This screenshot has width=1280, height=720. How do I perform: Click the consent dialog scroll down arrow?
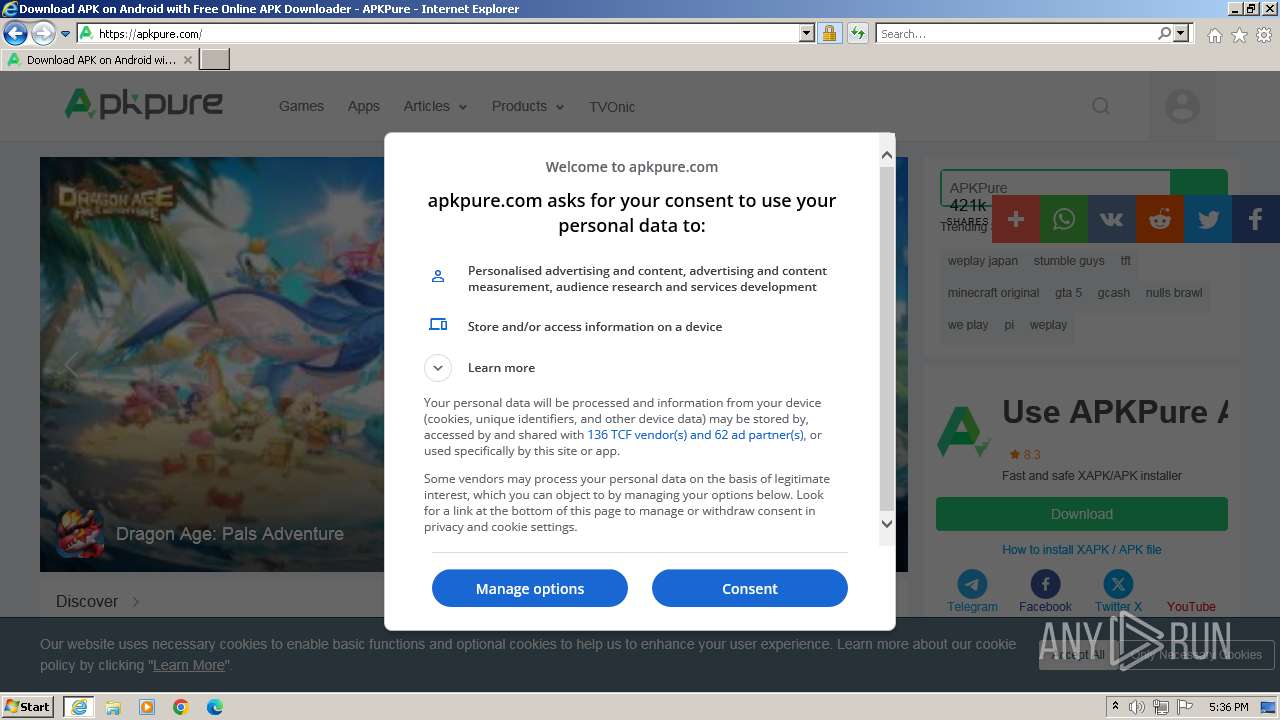coord(887,524)
